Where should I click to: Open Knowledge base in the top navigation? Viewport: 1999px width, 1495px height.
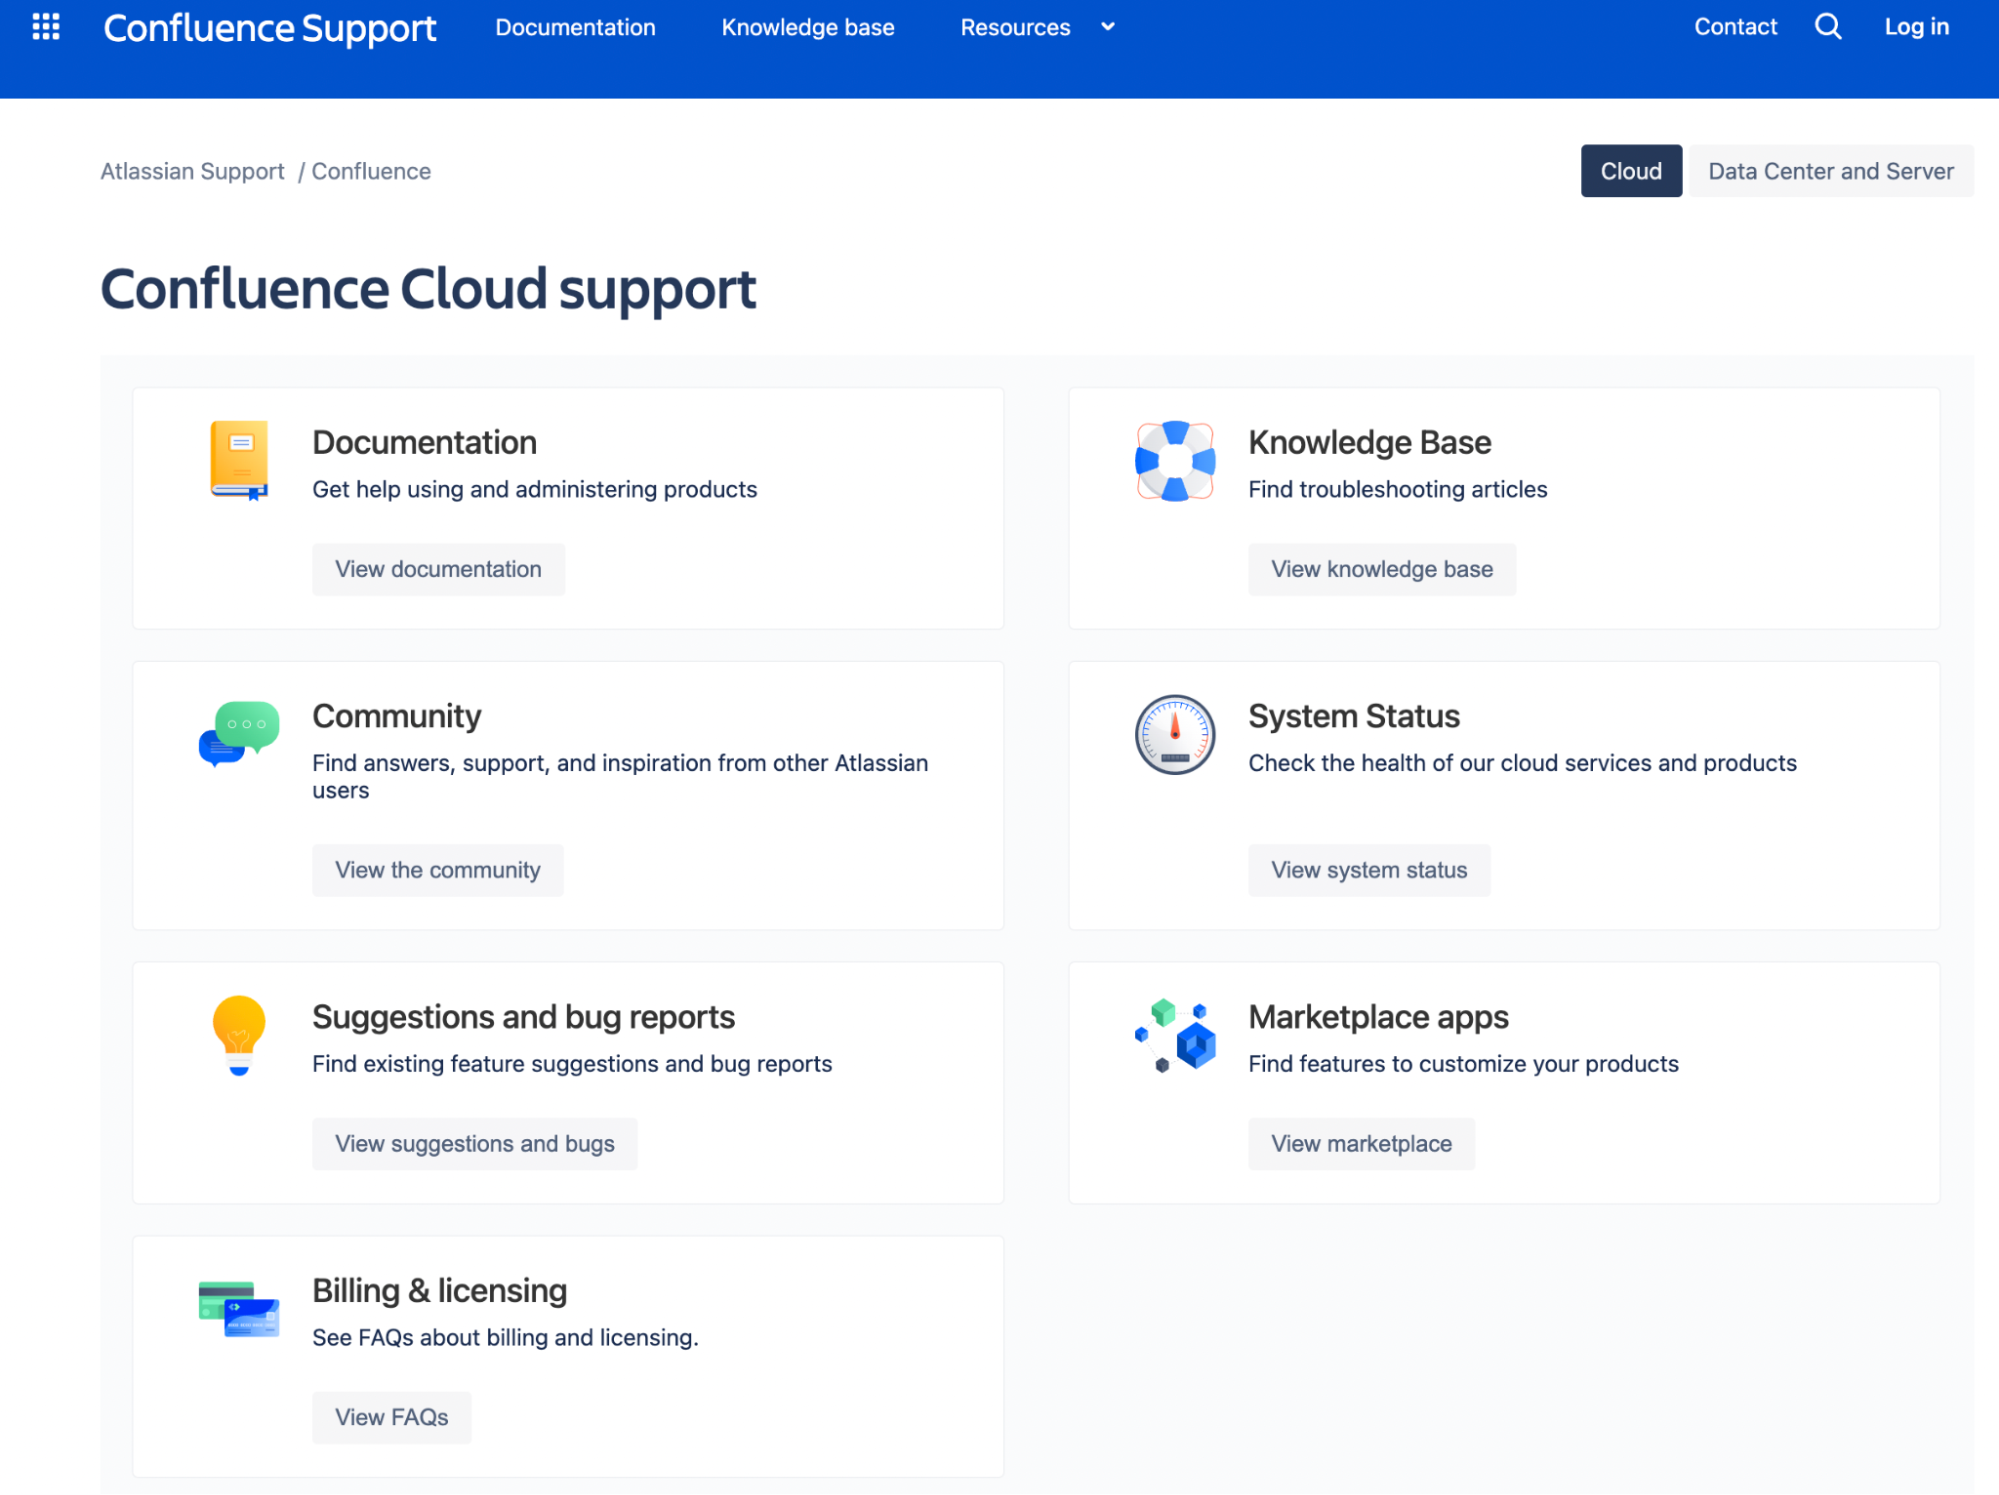(x=808, y=27)
